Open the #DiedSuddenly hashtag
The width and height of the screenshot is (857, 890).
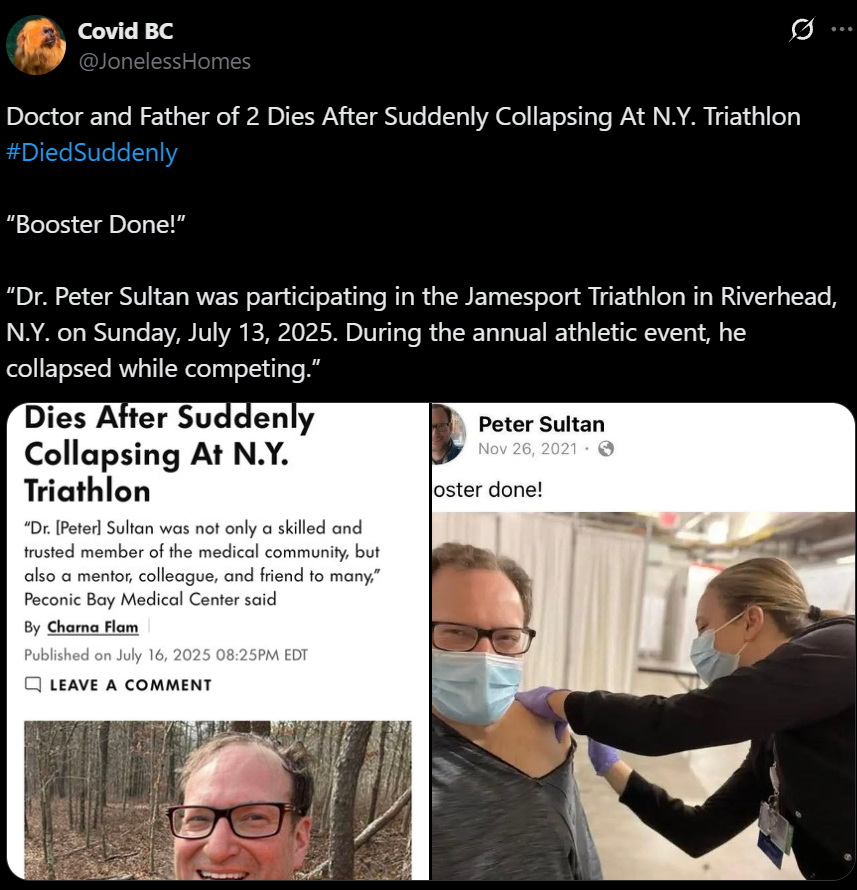click(92, 153)
